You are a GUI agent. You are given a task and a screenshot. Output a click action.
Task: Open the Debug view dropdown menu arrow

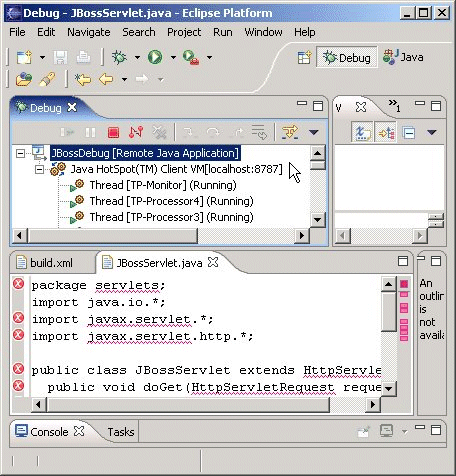(313, 132)
